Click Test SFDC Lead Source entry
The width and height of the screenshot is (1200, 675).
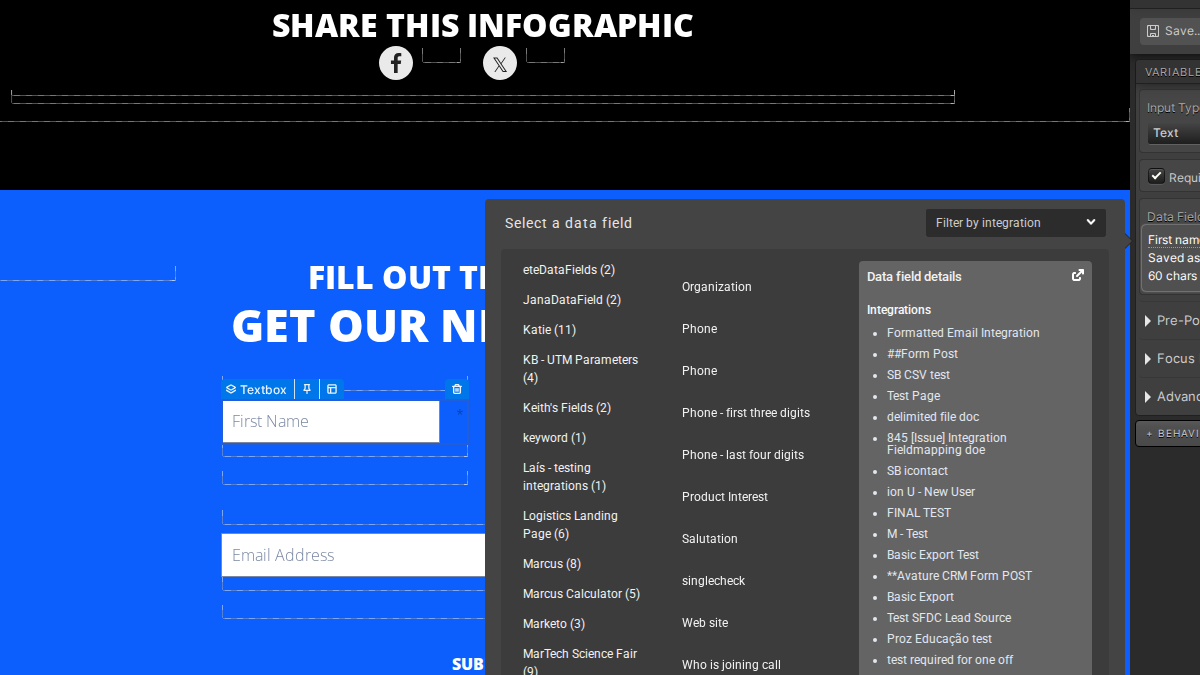click(x=949, y=618)
